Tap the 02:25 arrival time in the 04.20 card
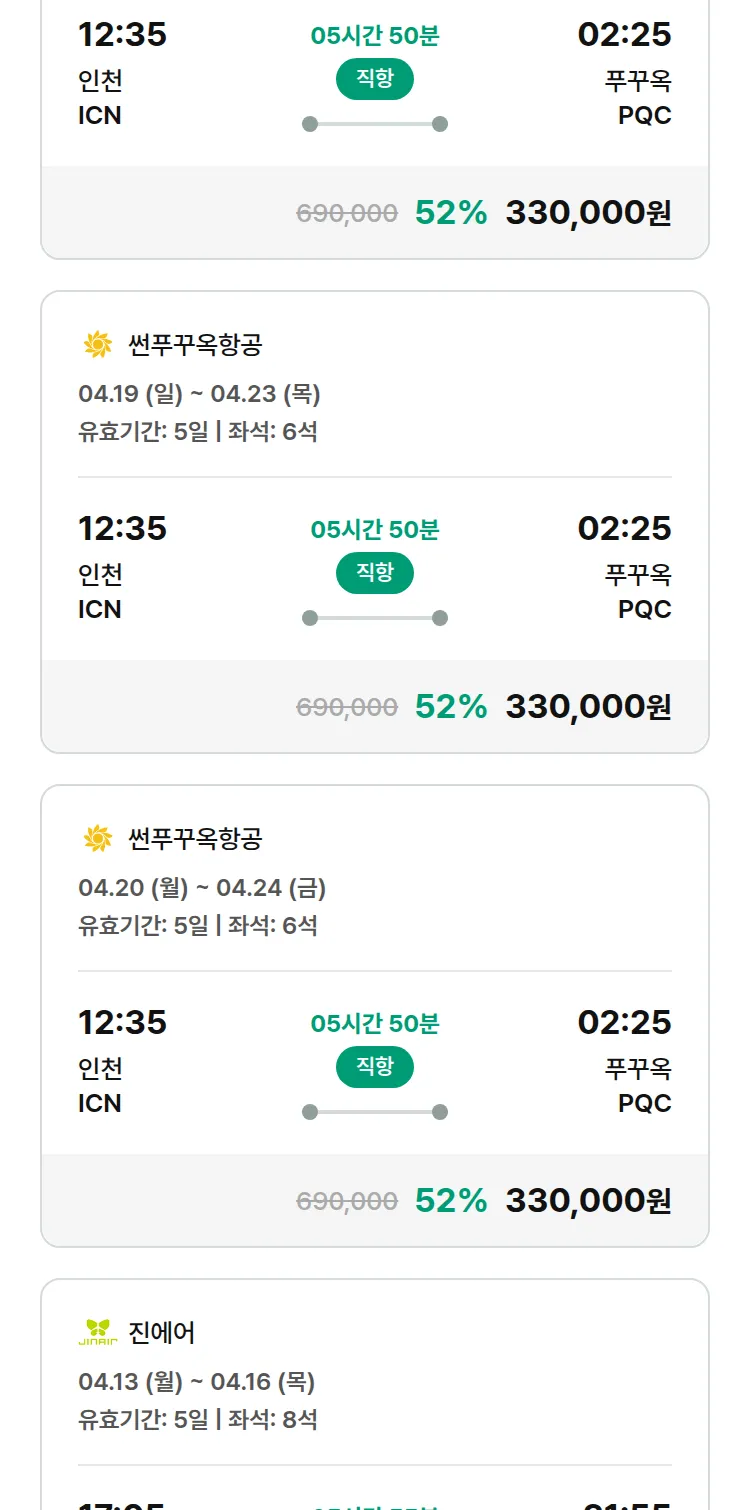 click(x=624, y=1022)
